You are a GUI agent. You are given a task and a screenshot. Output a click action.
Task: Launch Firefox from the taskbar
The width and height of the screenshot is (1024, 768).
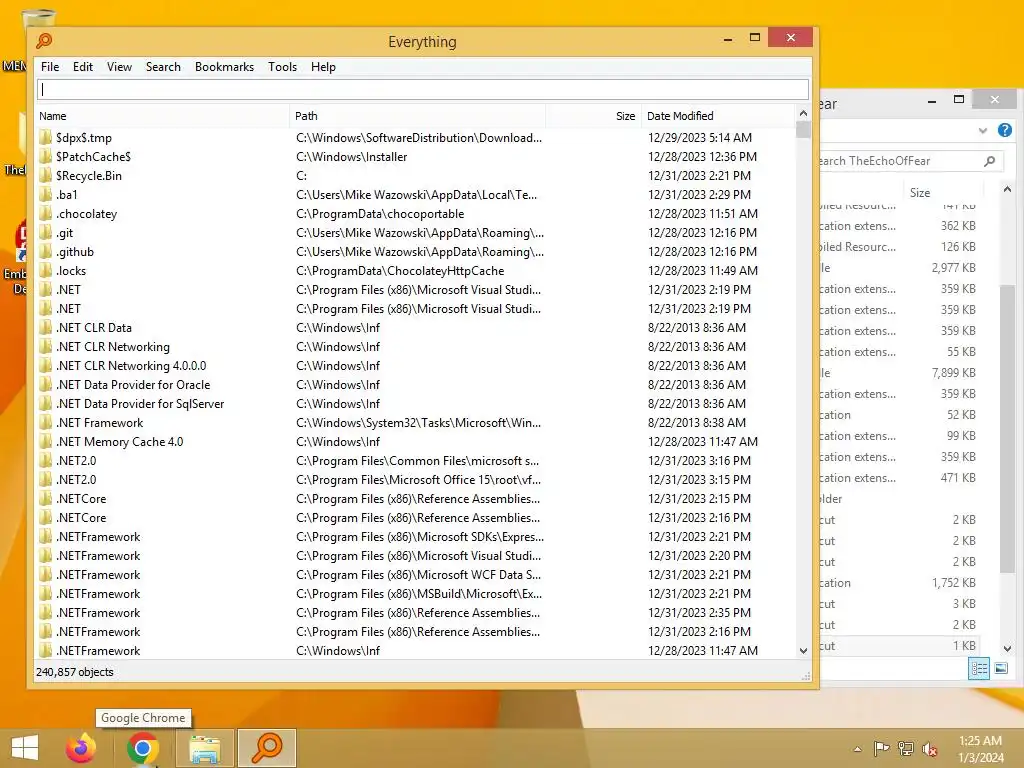(x=81, y=748)
